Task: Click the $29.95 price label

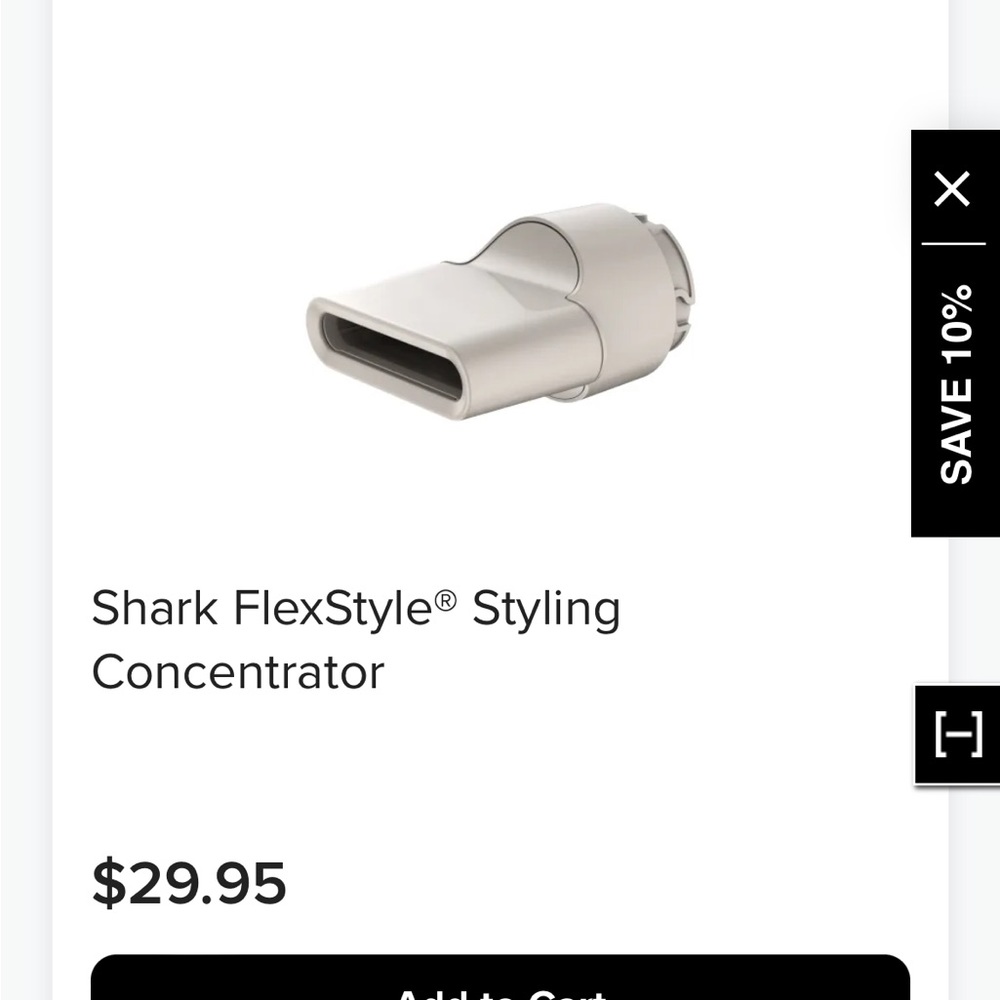Action: pyautogui.click(x=189, y=884)
